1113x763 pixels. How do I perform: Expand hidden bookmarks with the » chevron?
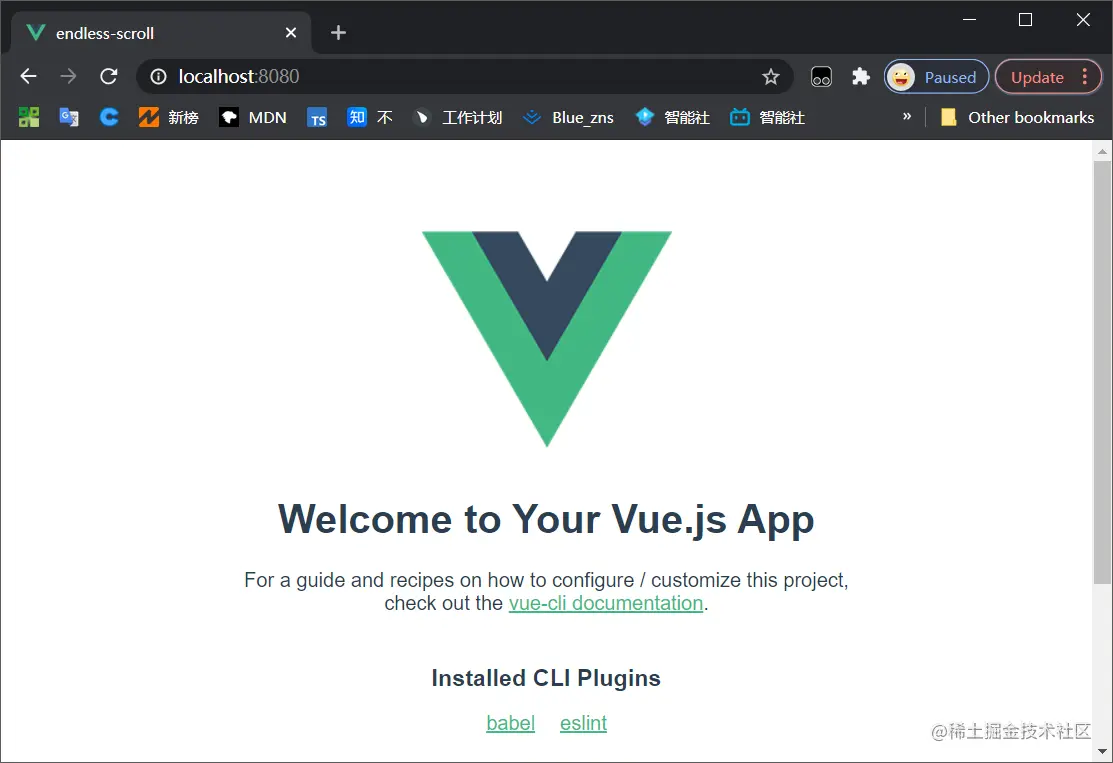pyautogui.click(x=906, y=116)
